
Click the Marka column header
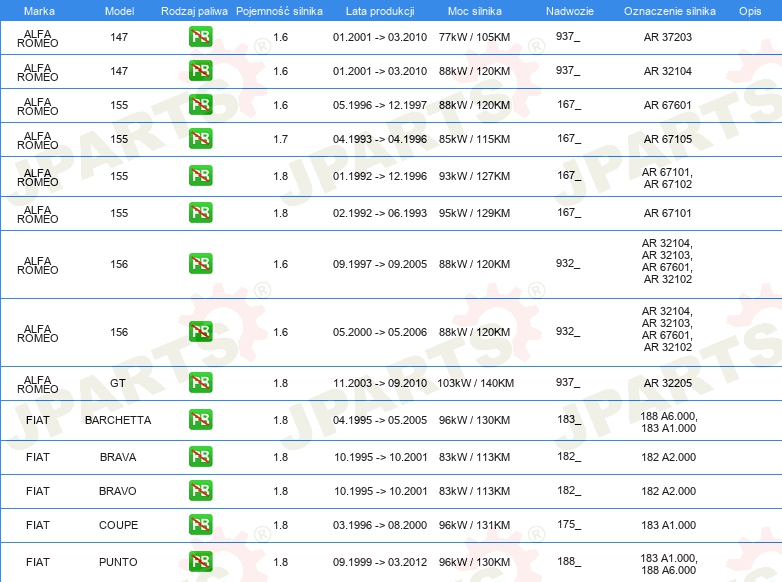point(39,11)
